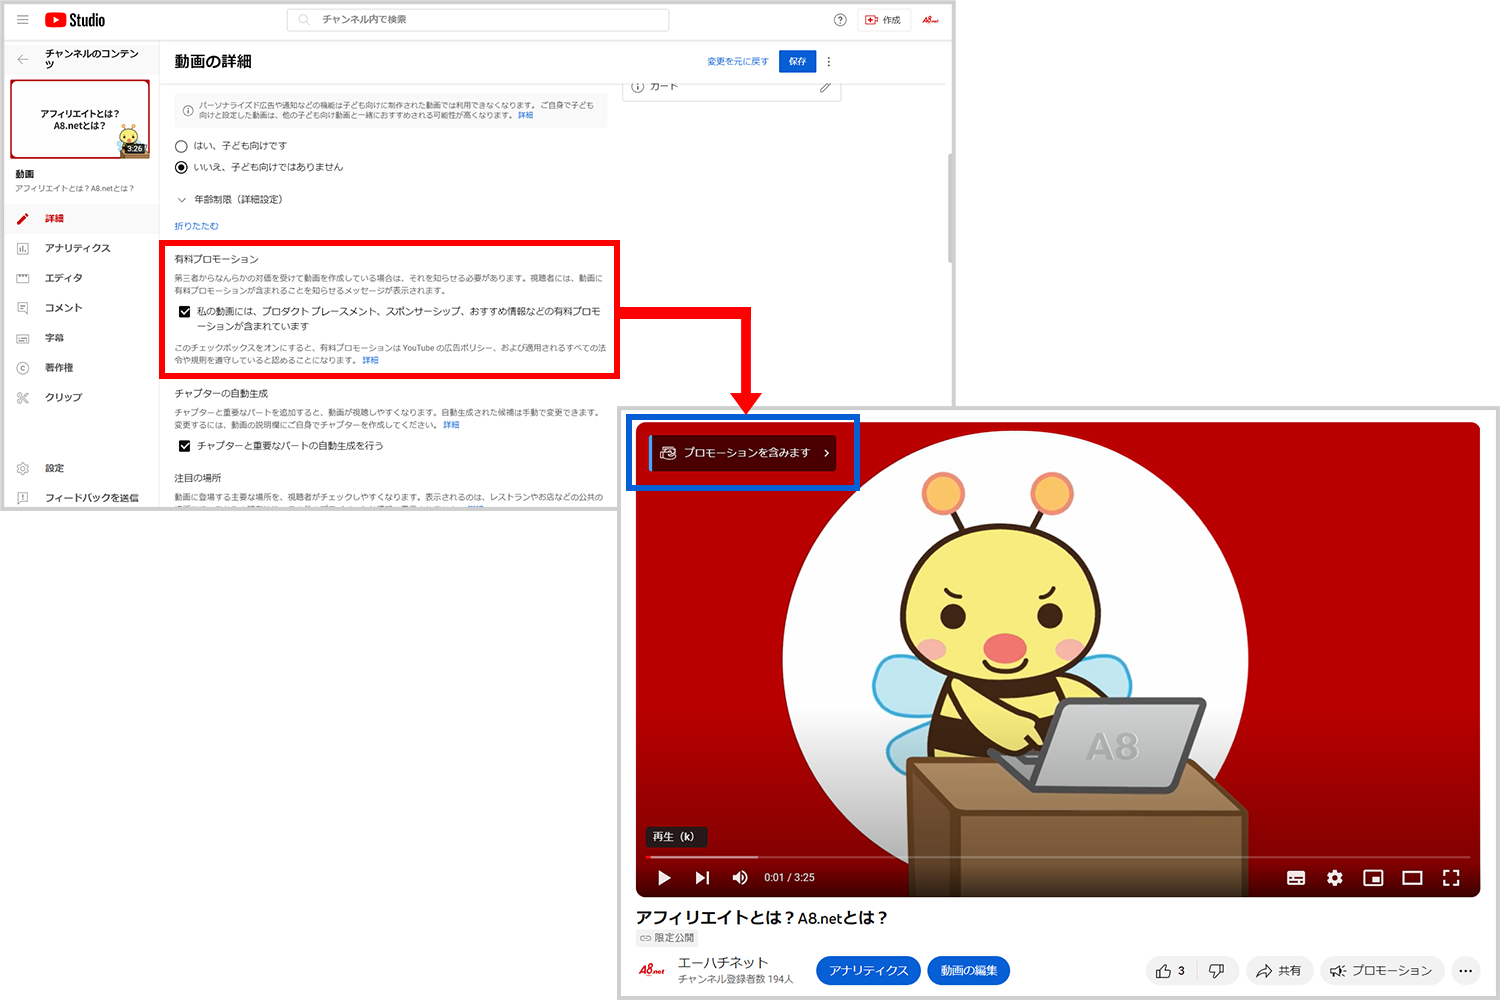
Task: Dislike the video with thumbs down
Action: (x=1216, y=971)
